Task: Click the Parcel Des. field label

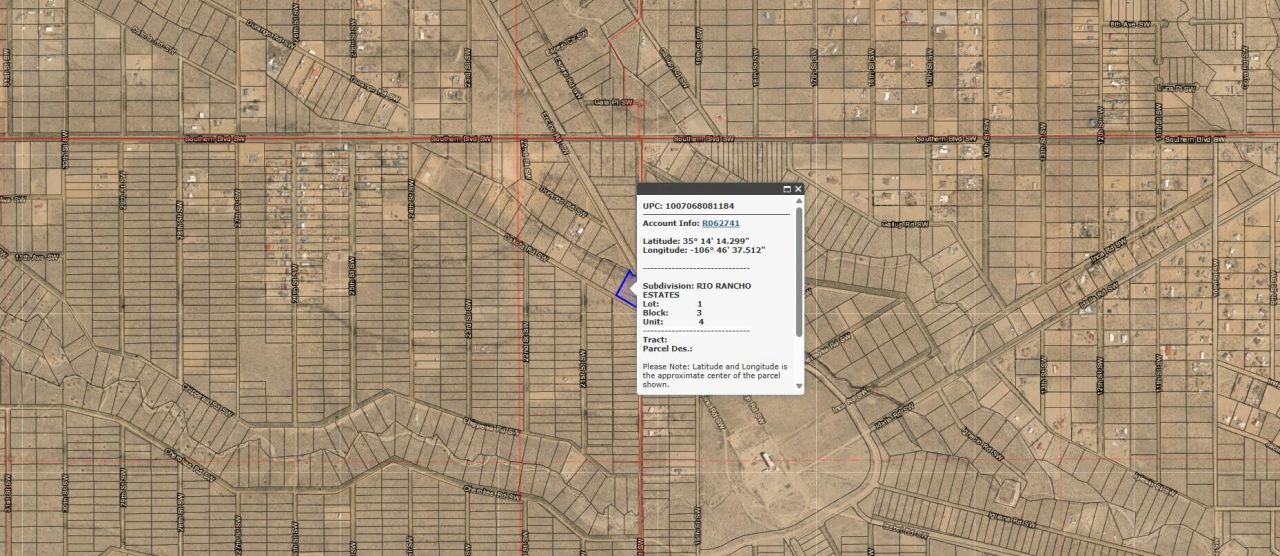Action: pos(668,349)
